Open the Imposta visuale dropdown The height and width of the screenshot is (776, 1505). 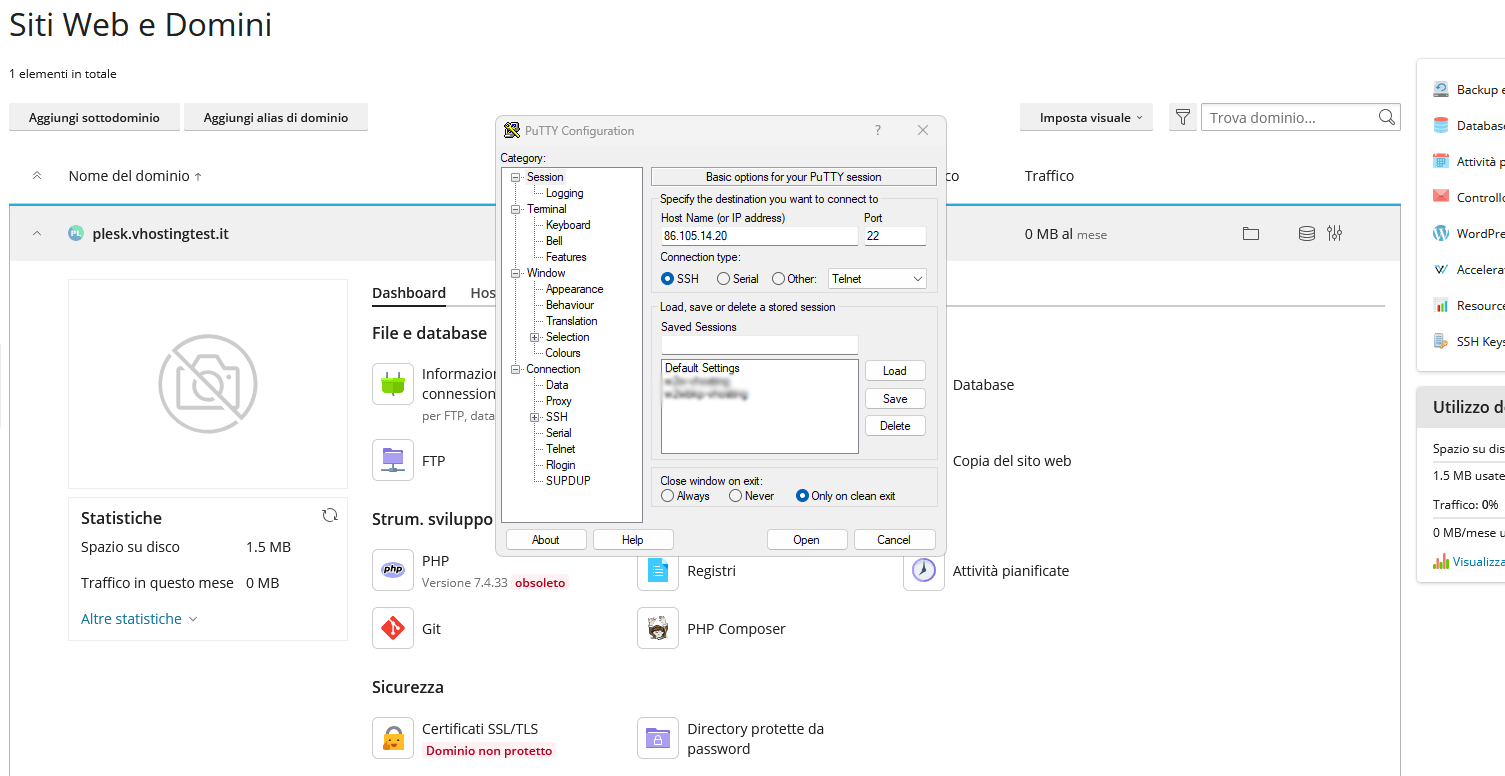[x=1086, y=117]
